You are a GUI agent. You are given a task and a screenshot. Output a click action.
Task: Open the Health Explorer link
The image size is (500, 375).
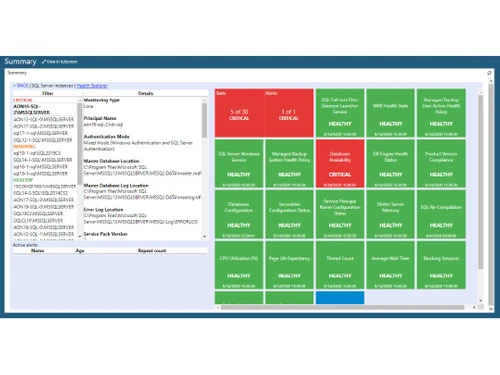tap(92, 86)
